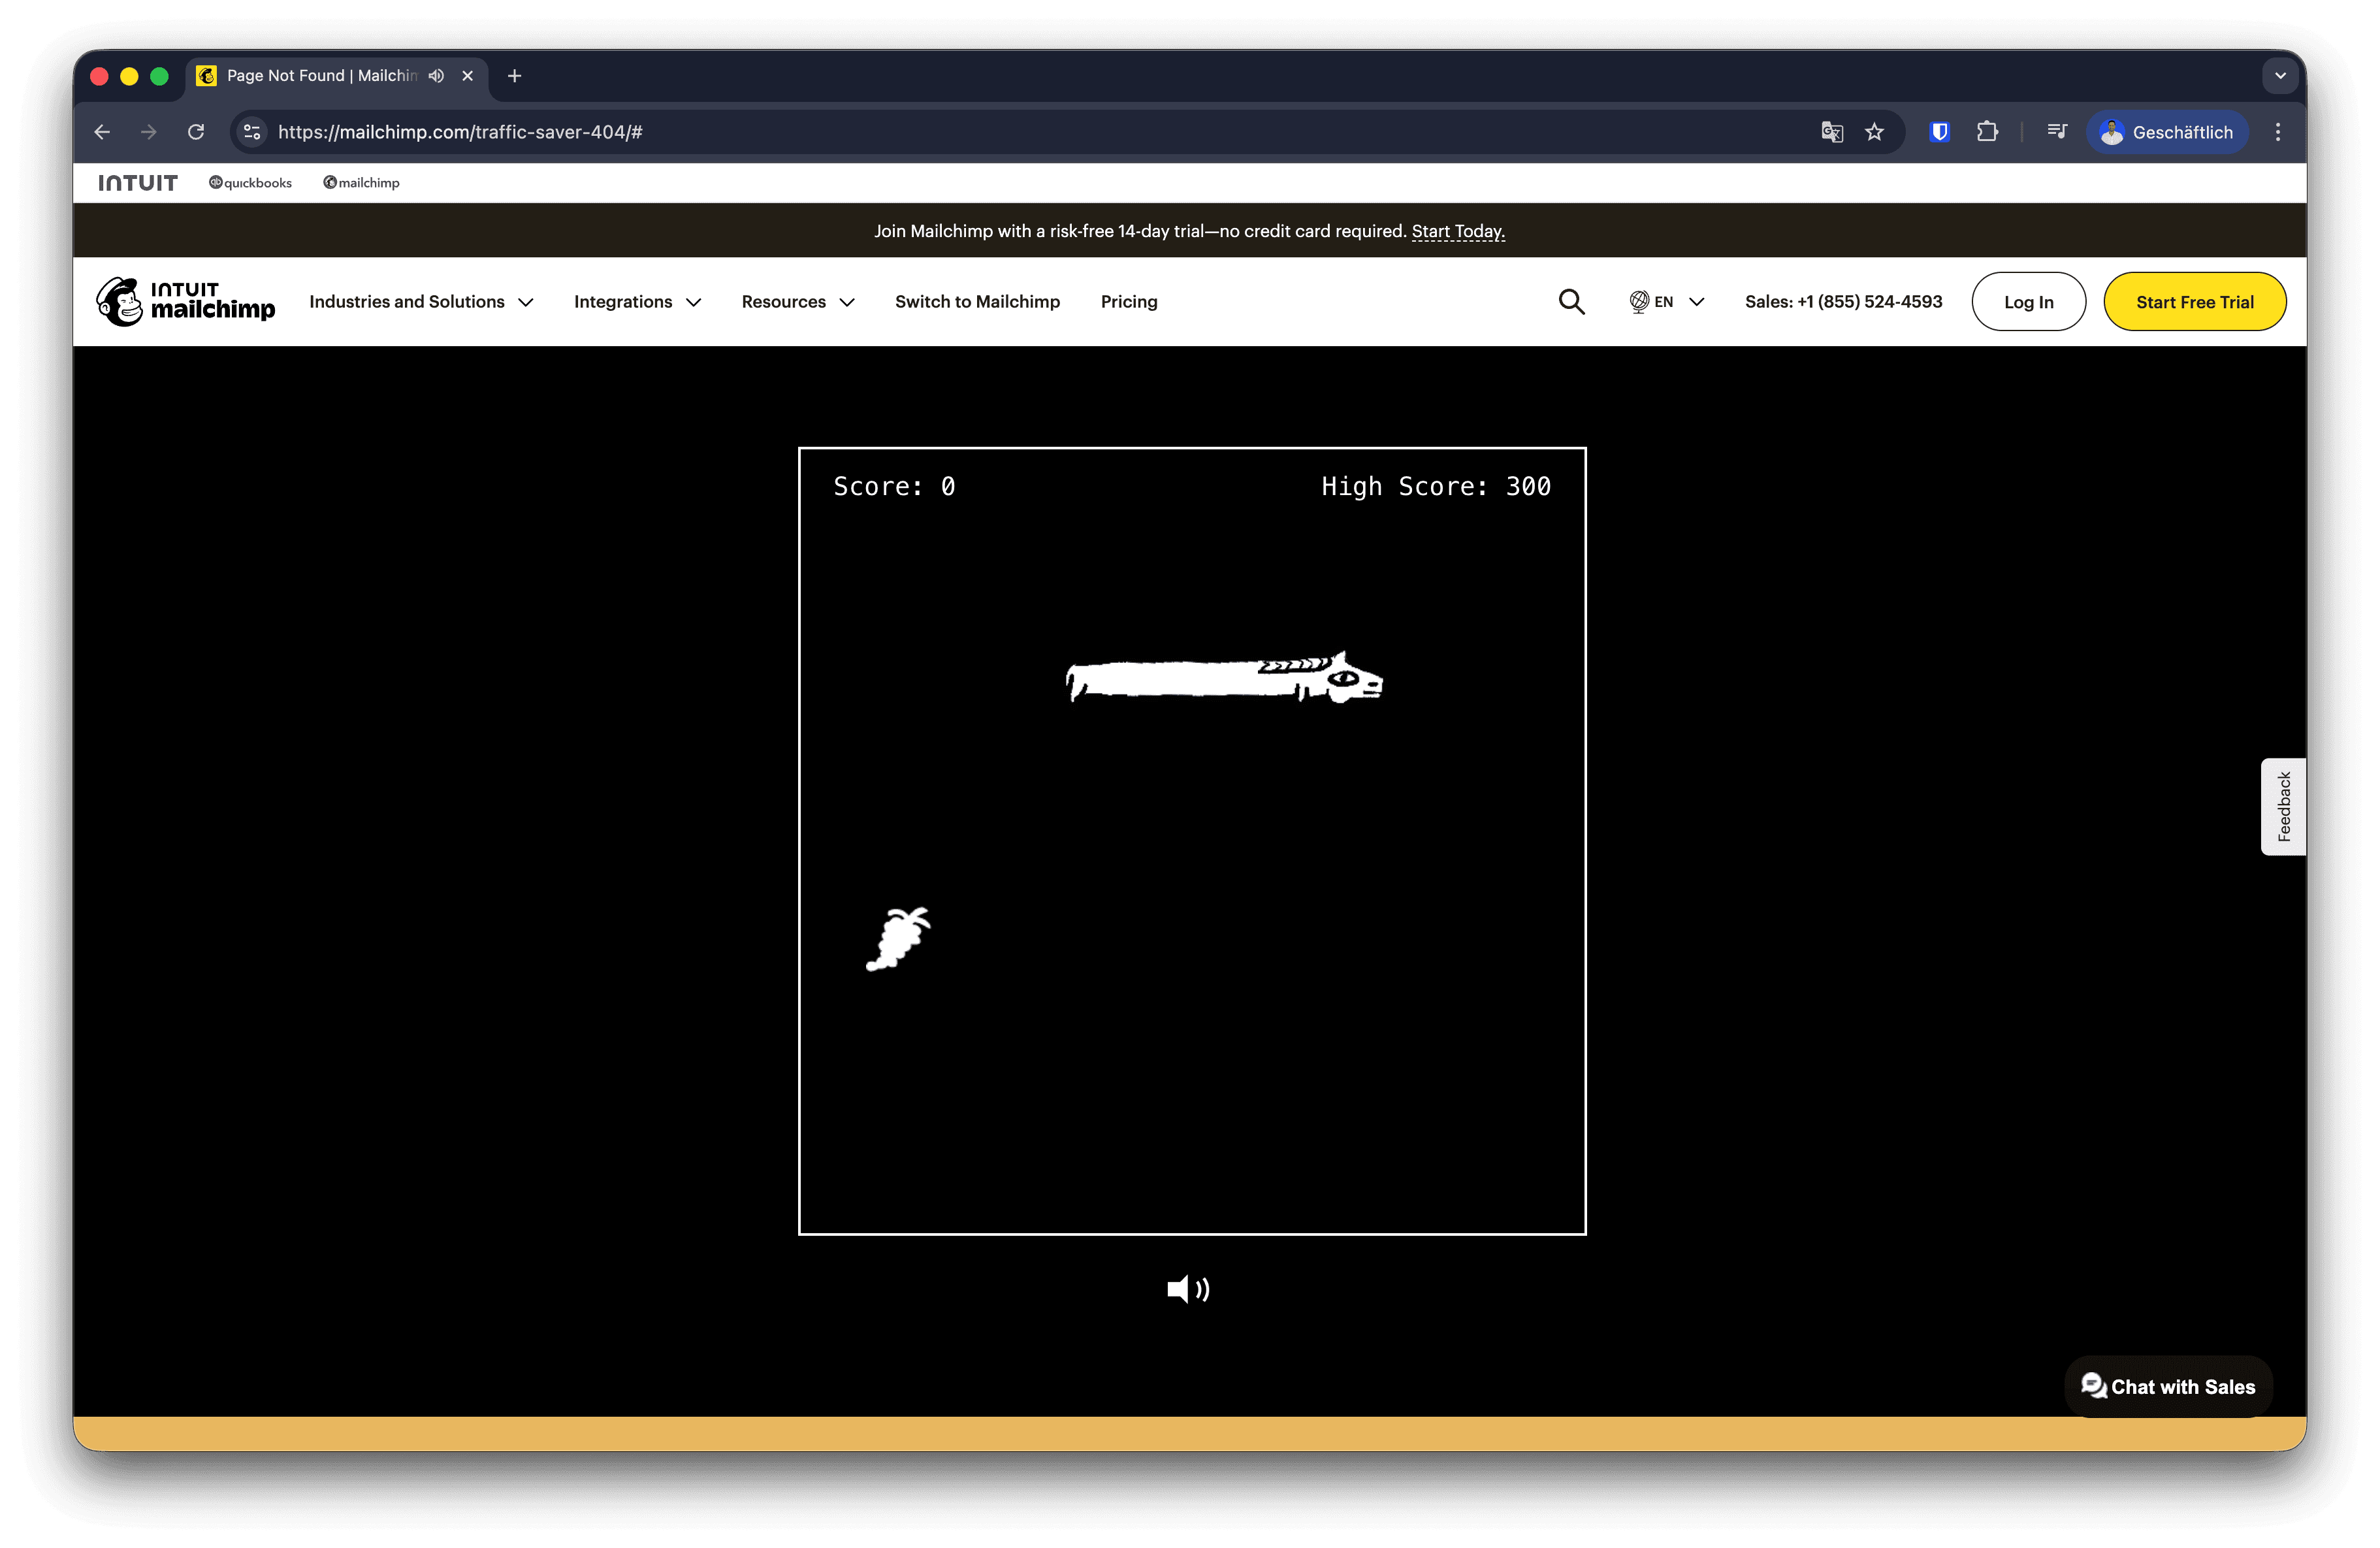Open the media controls icon

pyautogui.click(x=2056, y=132)
